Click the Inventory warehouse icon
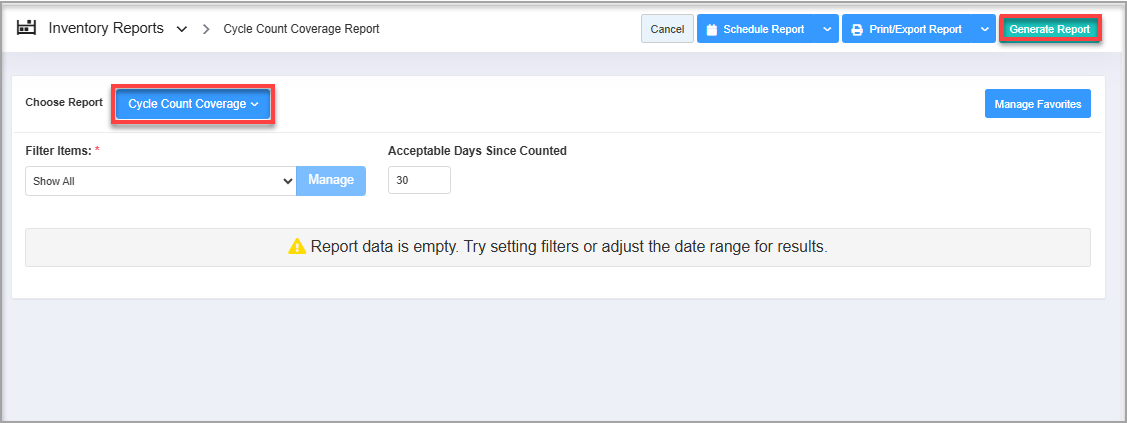Viewport: 1127px width, 423px height. (x=26, y=28)
